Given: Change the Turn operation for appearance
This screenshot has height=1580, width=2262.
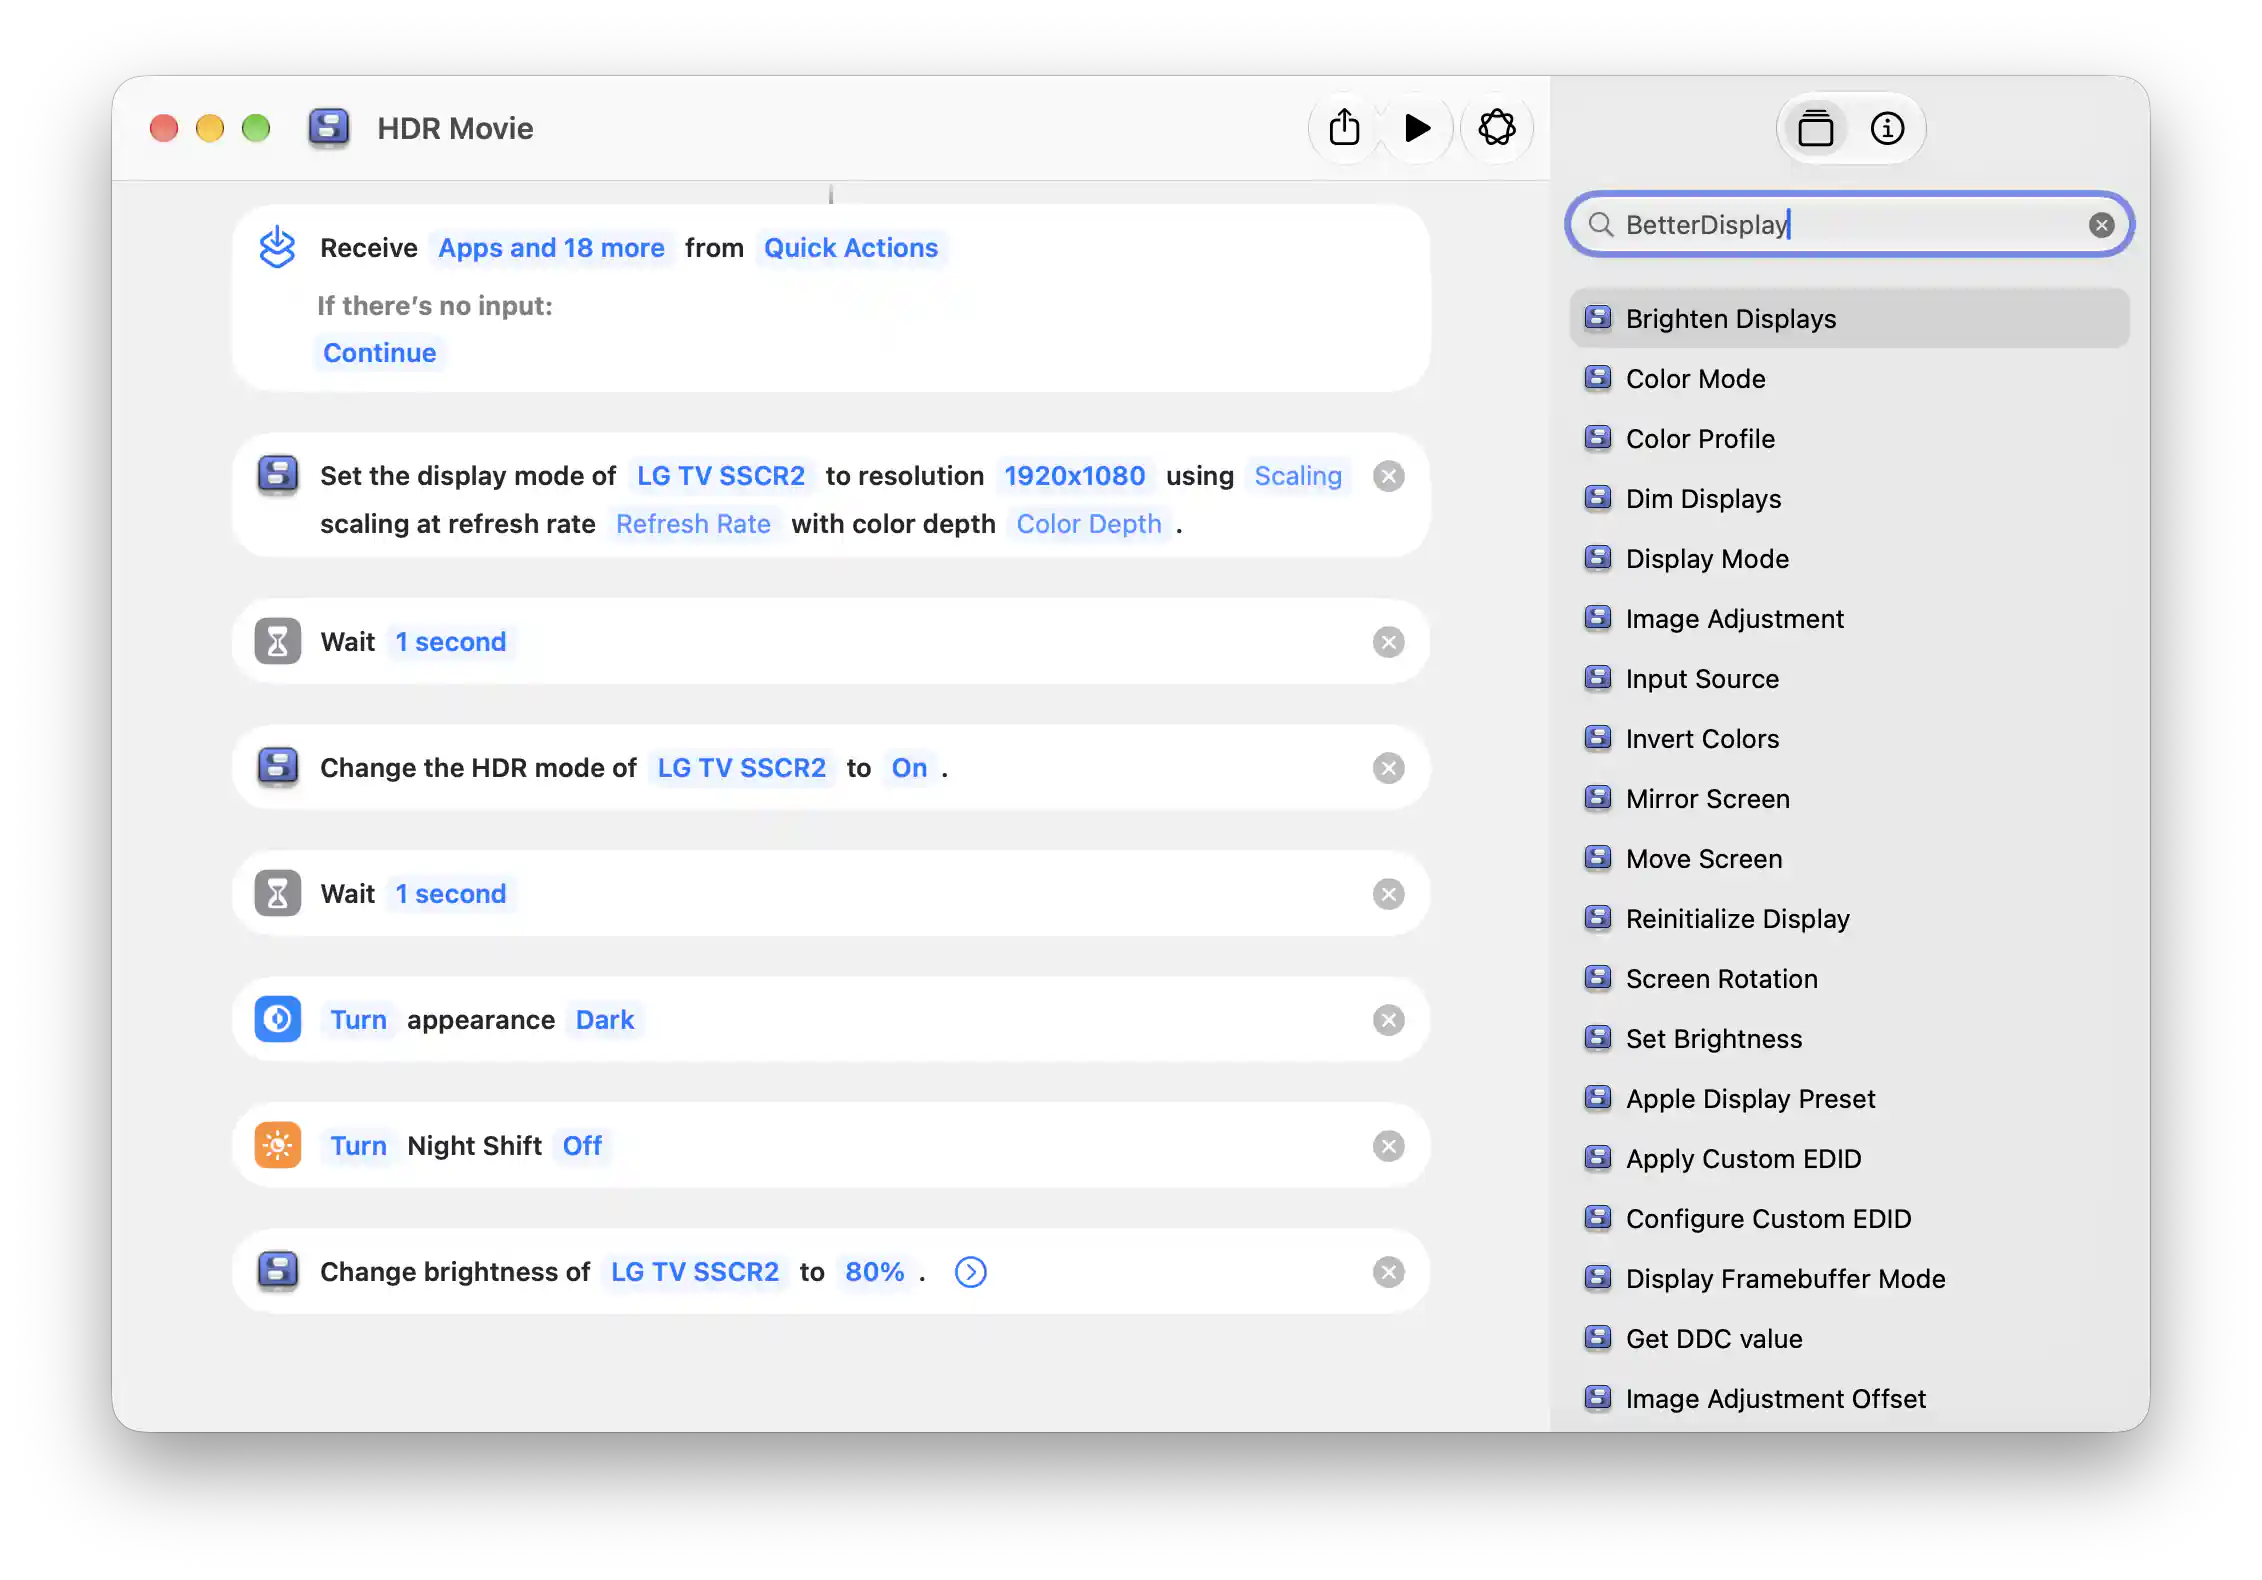Looking at the screenshot, I should pos(358,1020).
